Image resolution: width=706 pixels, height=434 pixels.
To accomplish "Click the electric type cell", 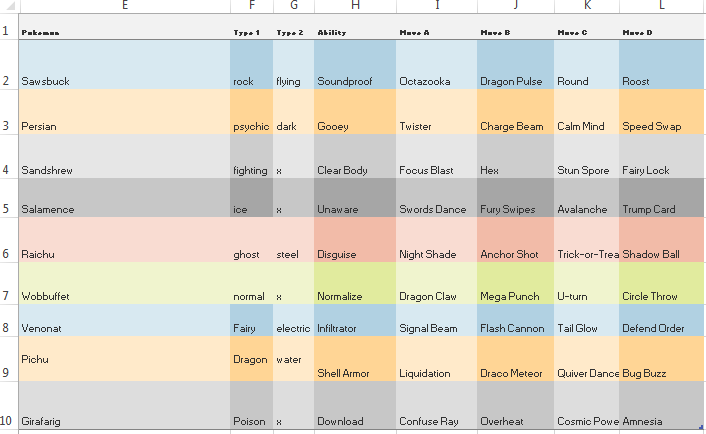I will click(x=294, y=320).
